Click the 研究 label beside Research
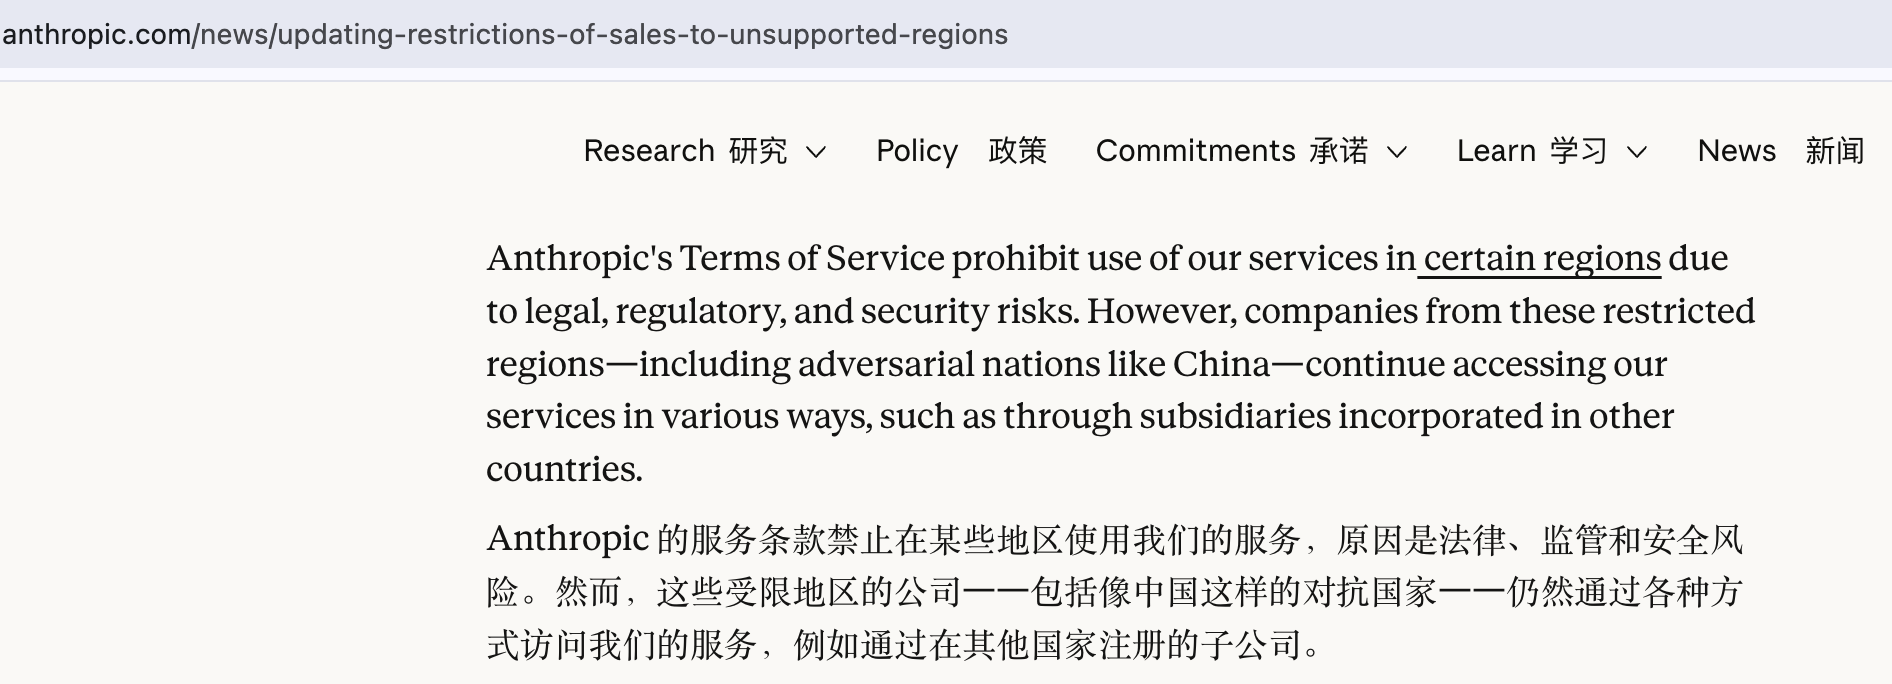 (758, 151)
